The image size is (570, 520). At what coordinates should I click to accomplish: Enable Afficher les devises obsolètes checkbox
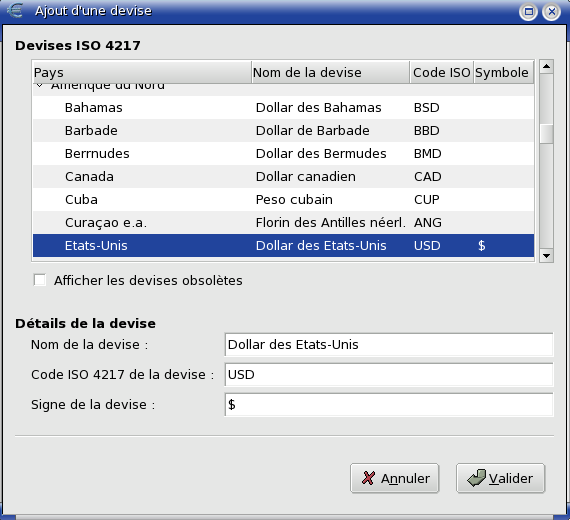tap(40, 280)
